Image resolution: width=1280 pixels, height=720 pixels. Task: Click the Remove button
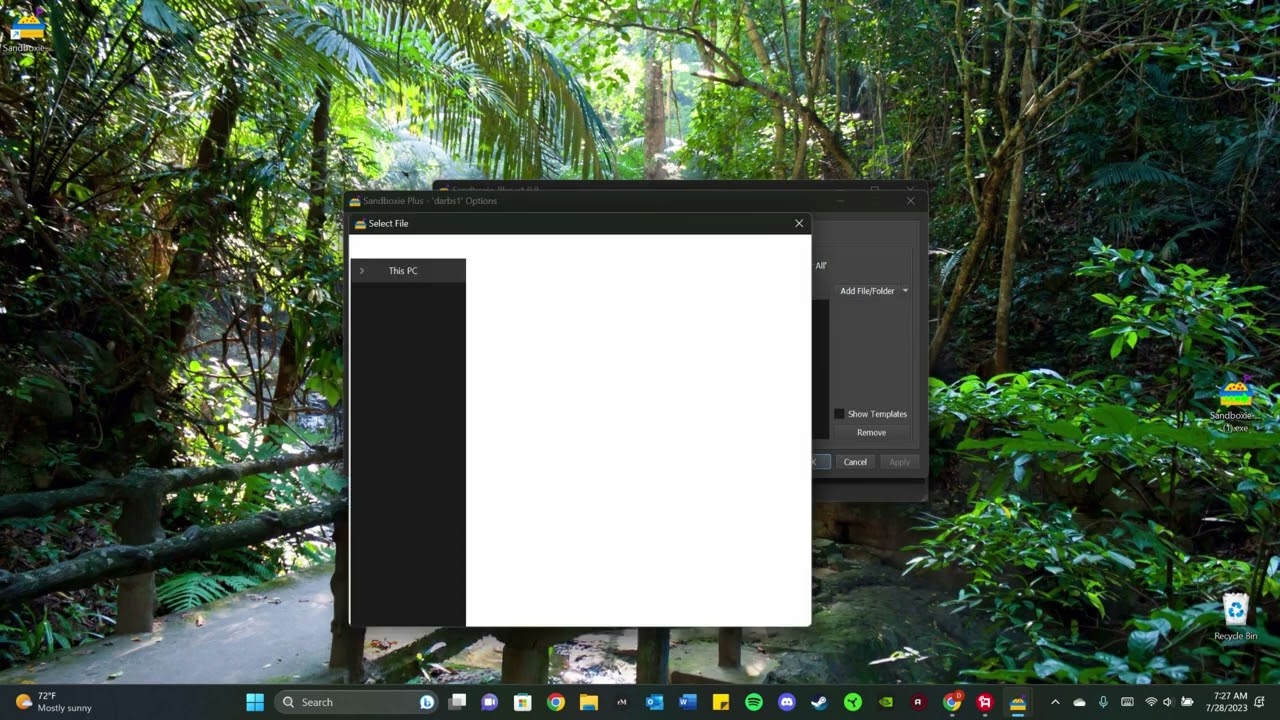click(872, 433)
